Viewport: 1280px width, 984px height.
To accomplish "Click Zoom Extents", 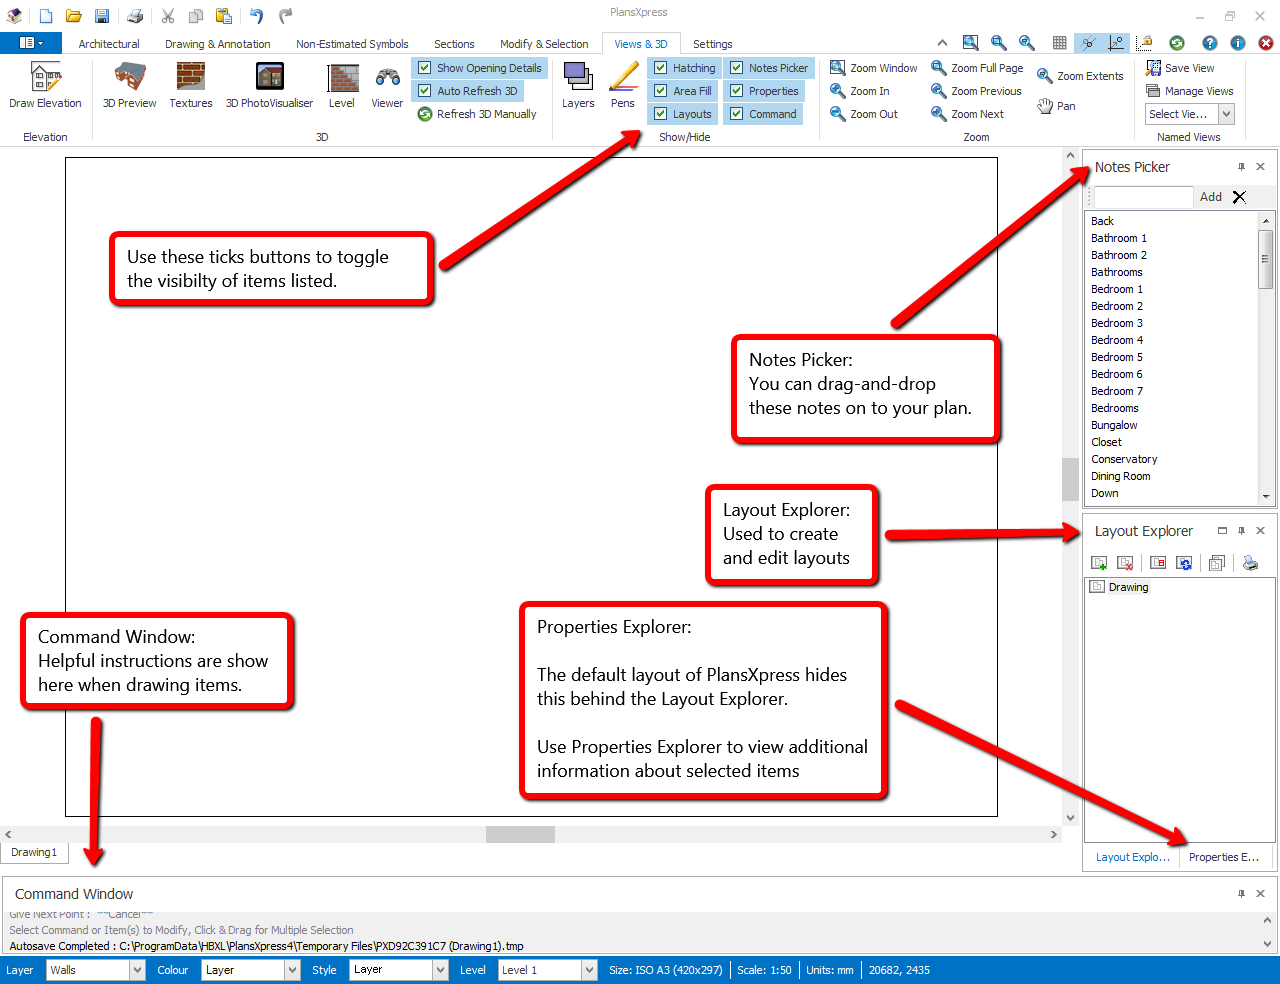I will pyautogui.click(x=1080, y=76).
